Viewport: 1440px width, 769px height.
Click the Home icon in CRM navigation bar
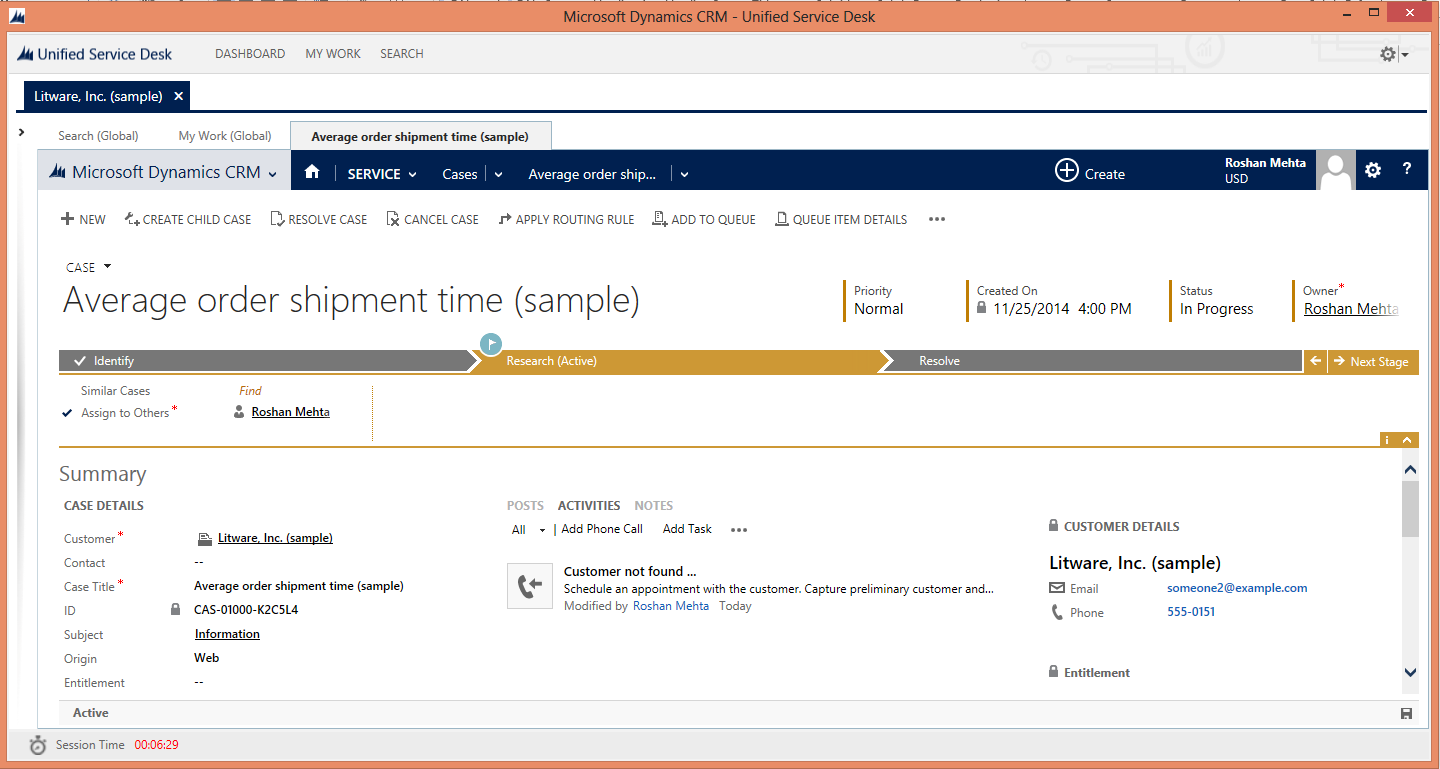point(312,172)
